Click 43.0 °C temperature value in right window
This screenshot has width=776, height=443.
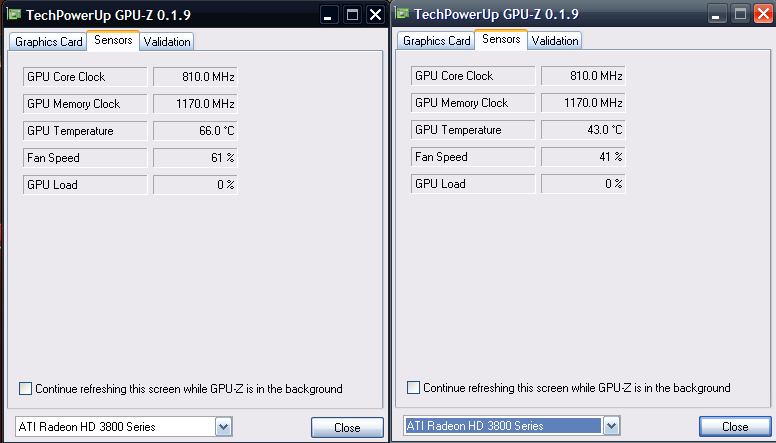(x=583, y=130)
